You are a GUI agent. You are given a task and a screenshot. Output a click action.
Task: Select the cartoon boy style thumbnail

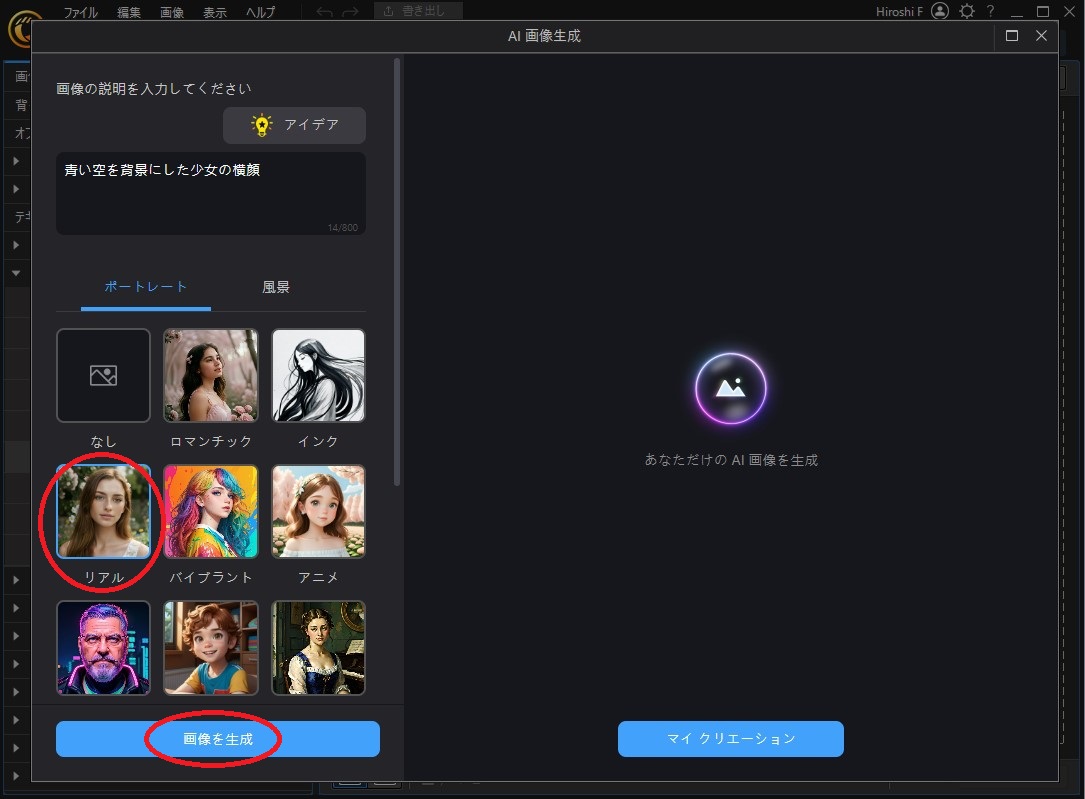[210, 648]
